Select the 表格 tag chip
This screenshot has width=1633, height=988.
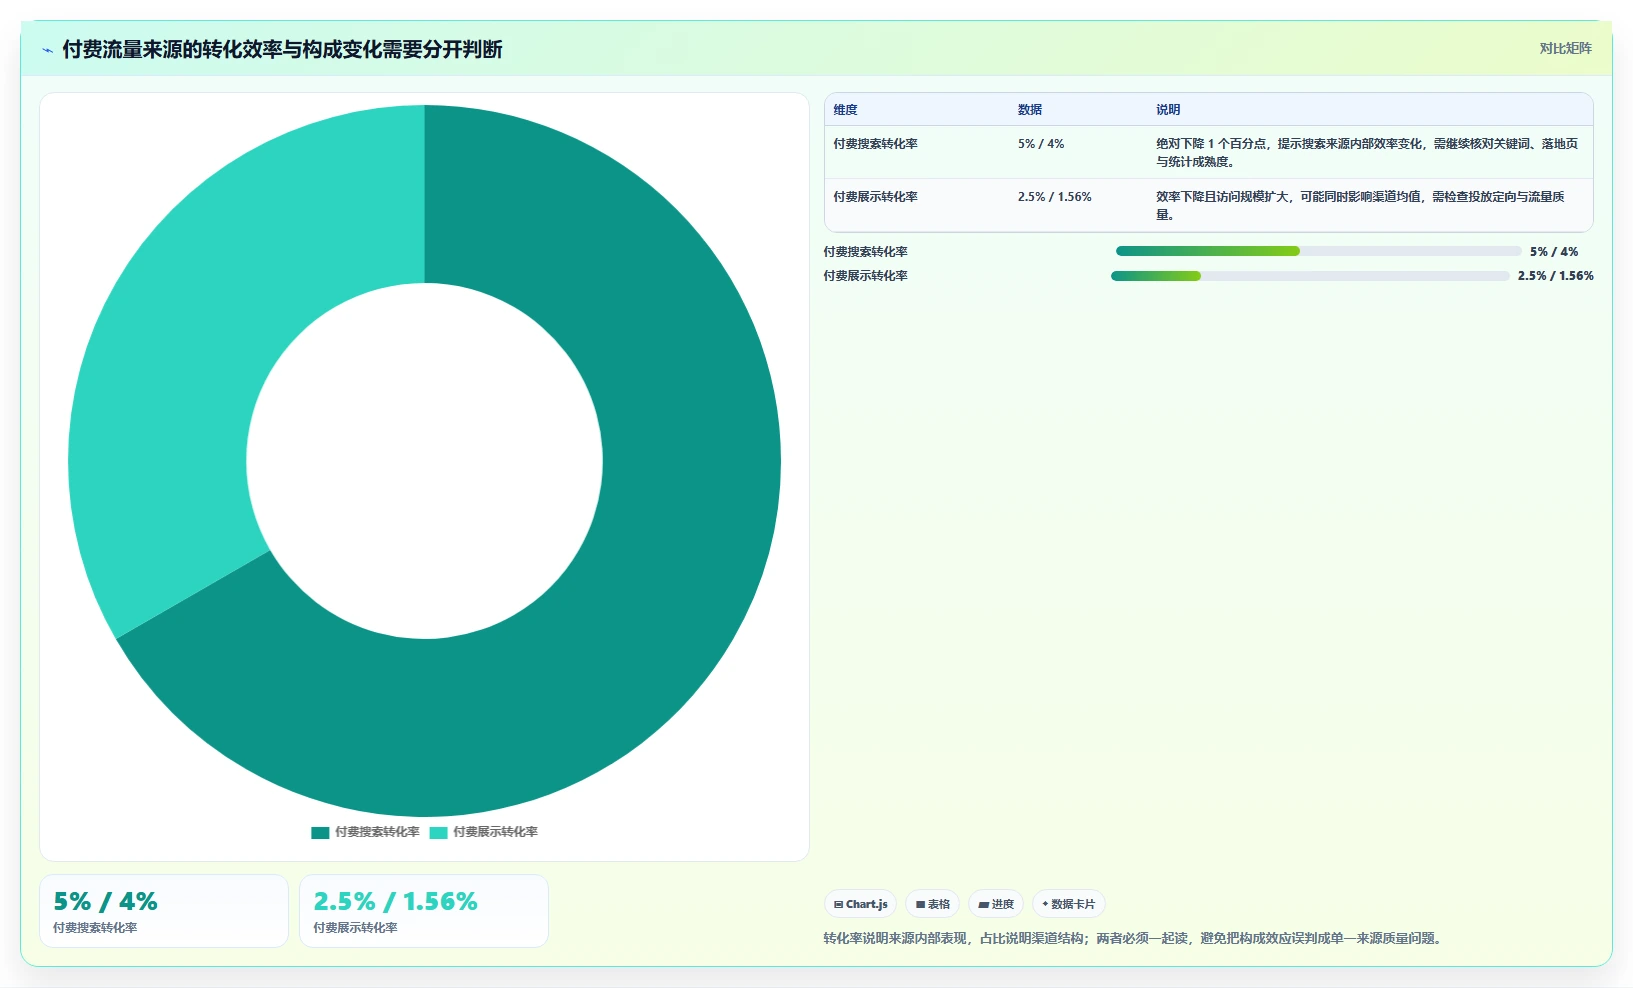click(x=933, y=904)
